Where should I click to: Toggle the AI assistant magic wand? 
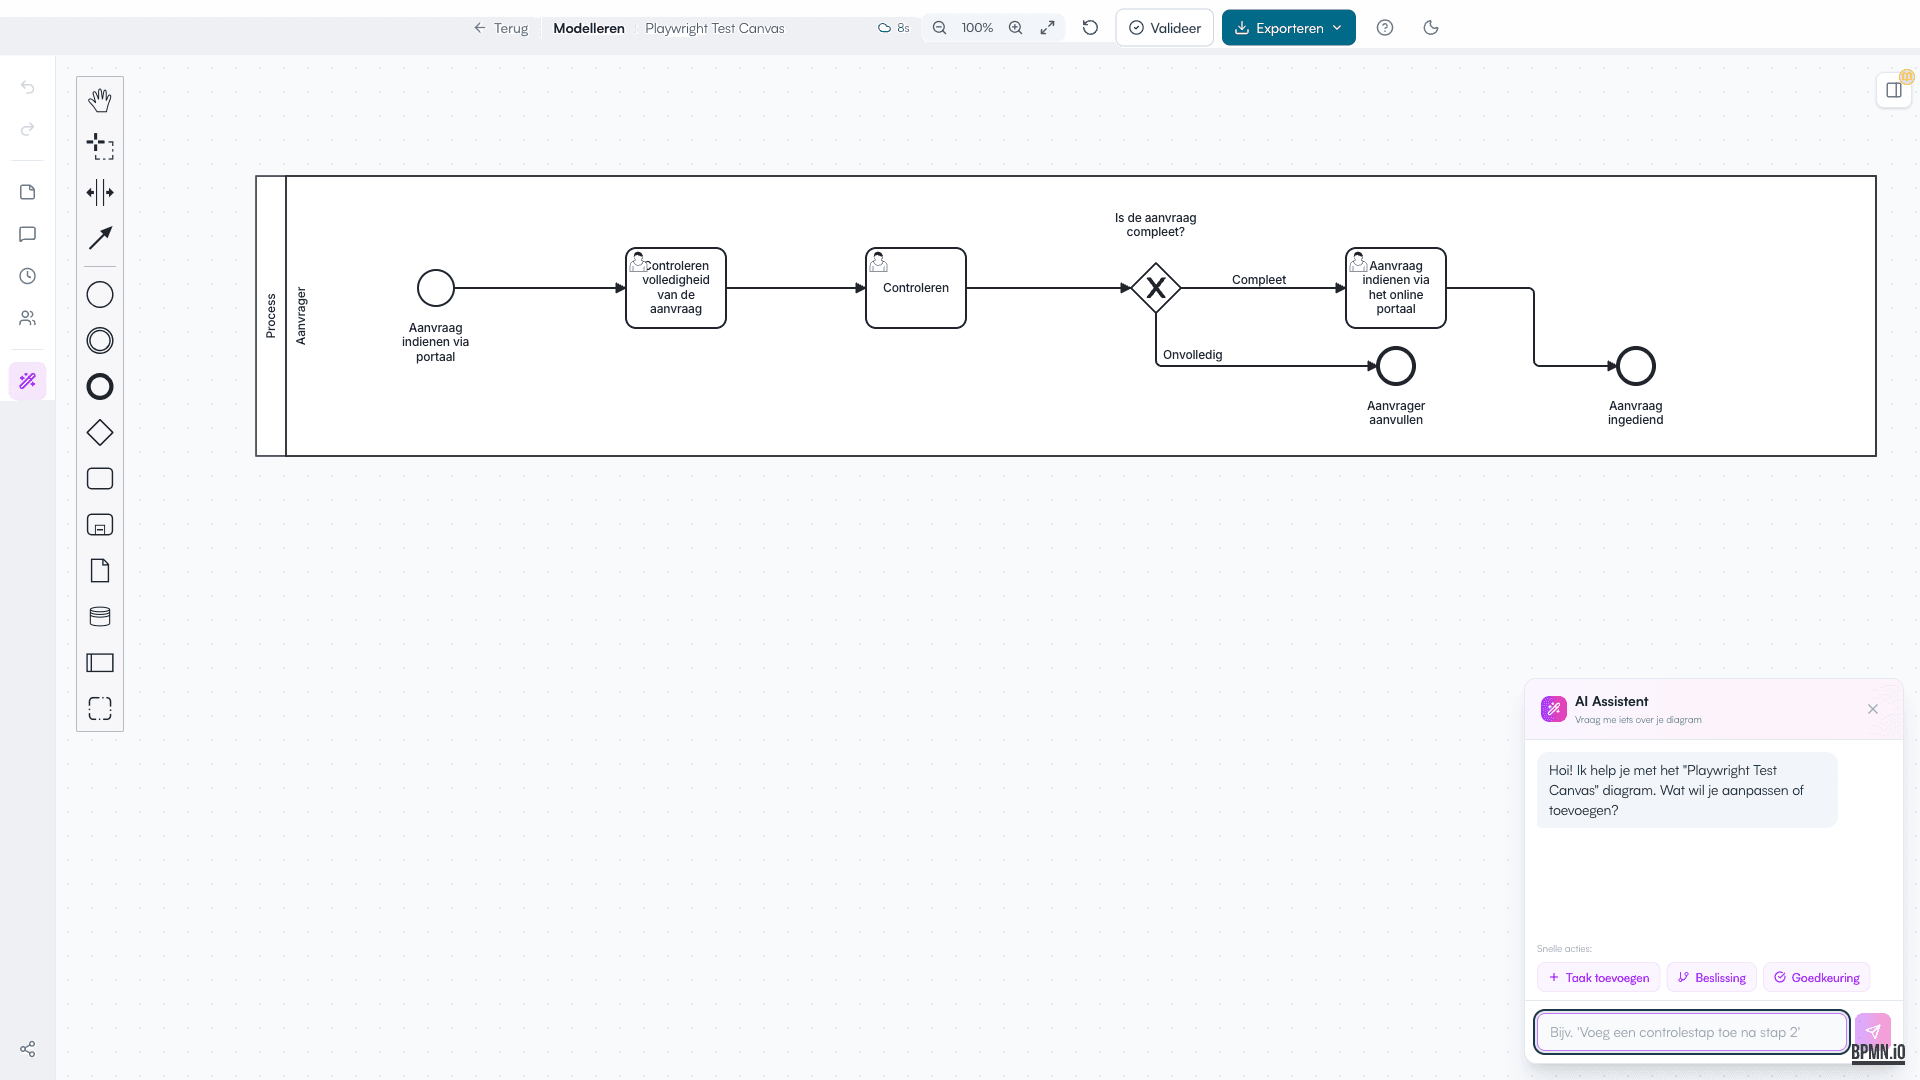28,381
